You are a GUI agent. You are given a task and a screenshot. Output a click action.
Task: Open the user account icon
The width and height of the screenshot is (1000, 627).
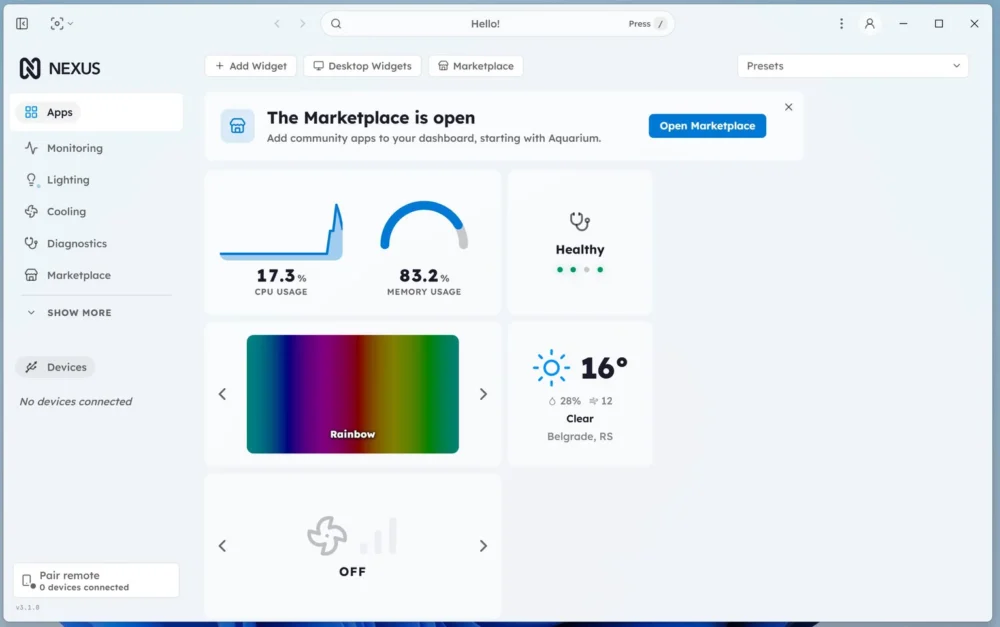pos(869,24)
